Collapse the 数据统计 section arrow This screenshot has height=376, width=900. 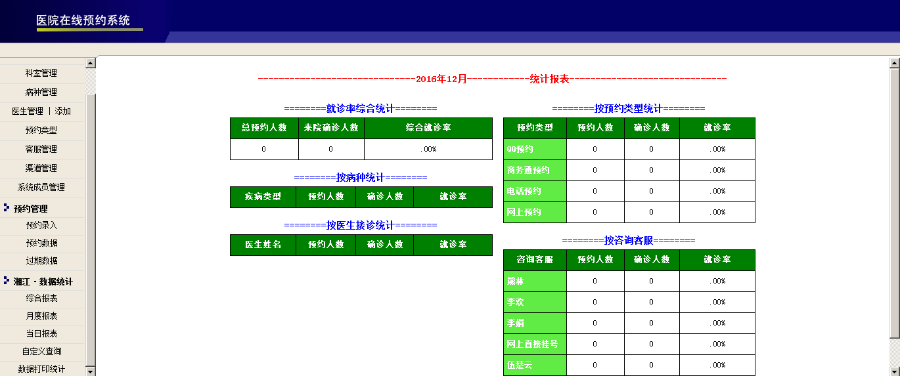tap(6, 280)
